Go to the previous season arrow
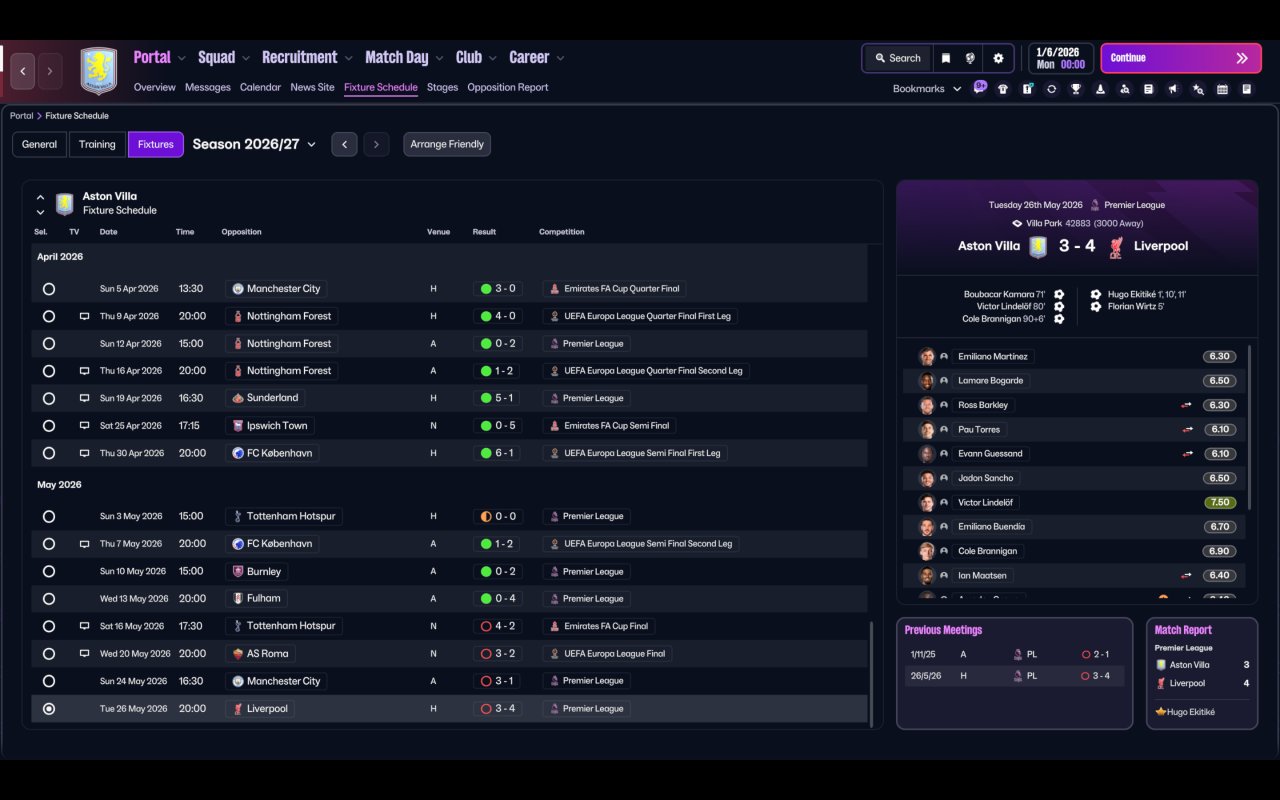 (344, 144)
